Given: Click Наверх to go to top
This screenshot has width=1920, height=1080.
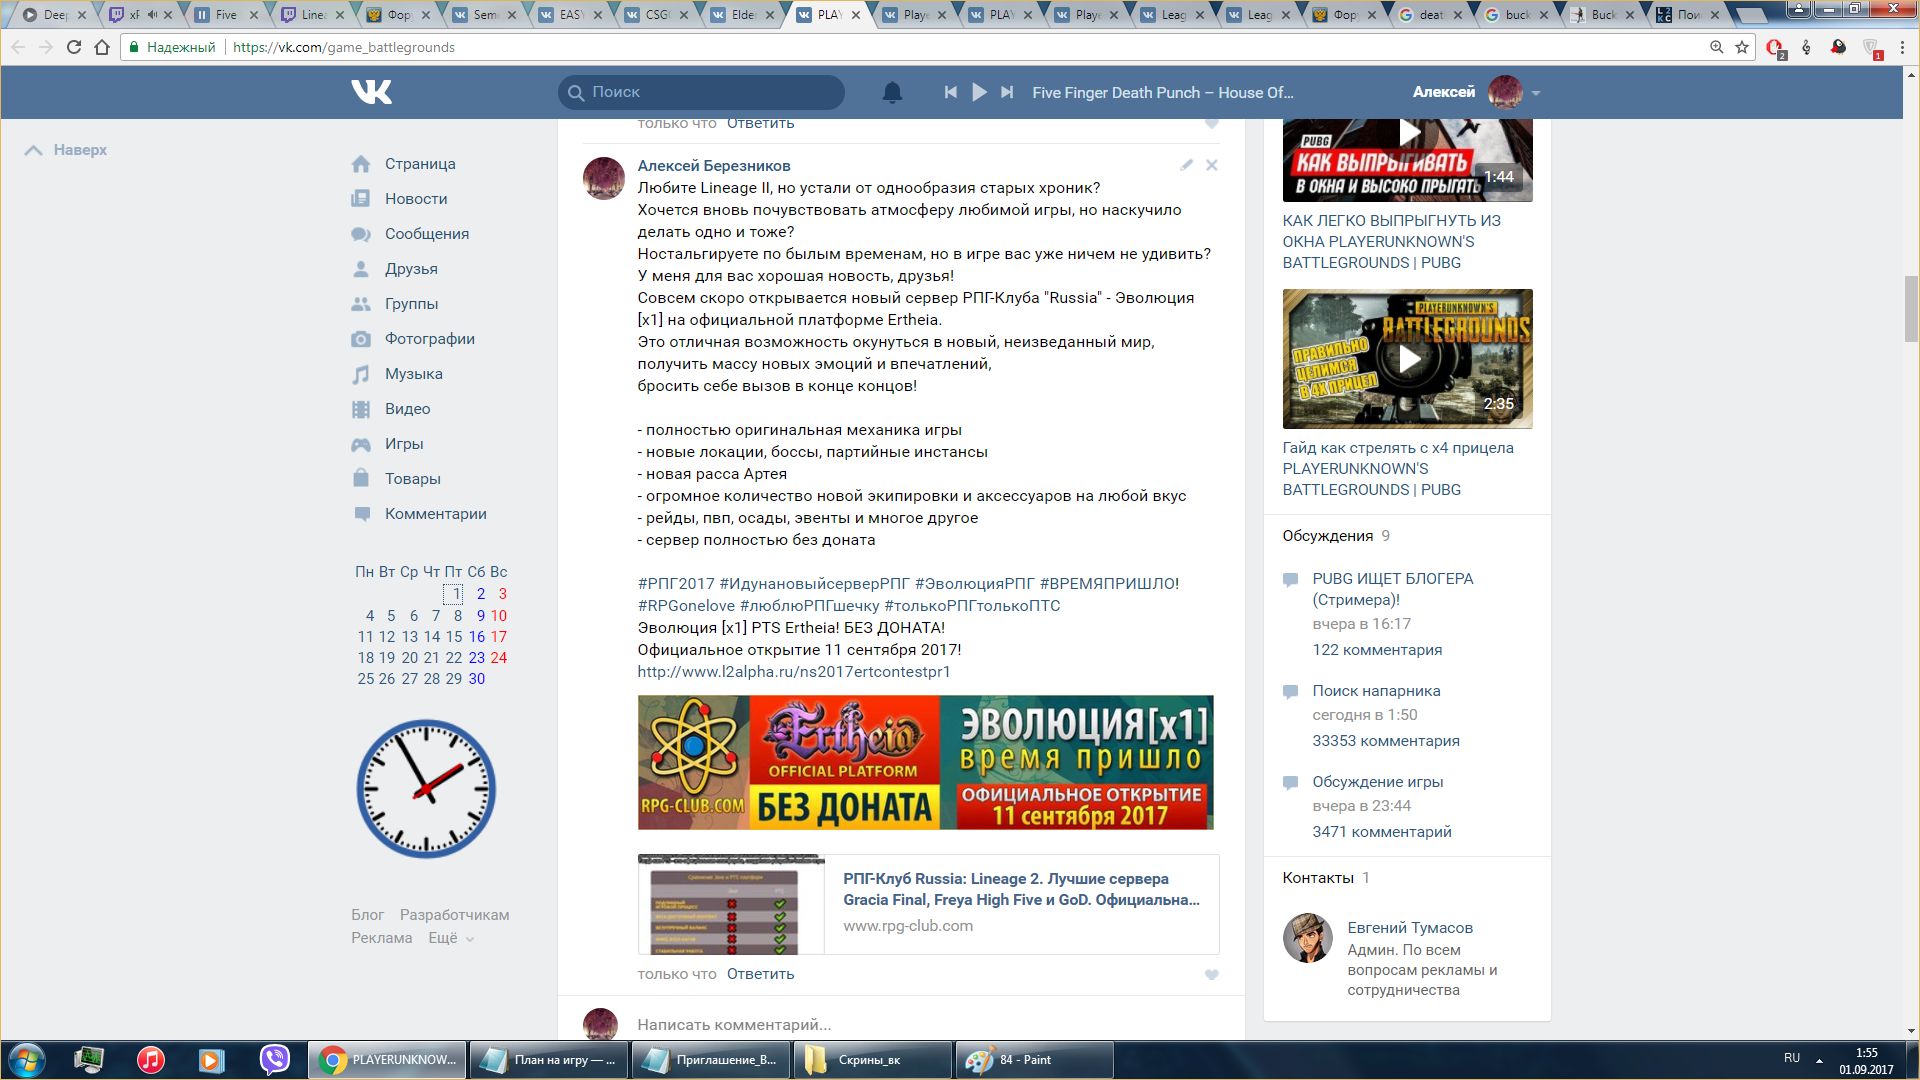Looking at the screenshot, I should click(x=66, y=150).
